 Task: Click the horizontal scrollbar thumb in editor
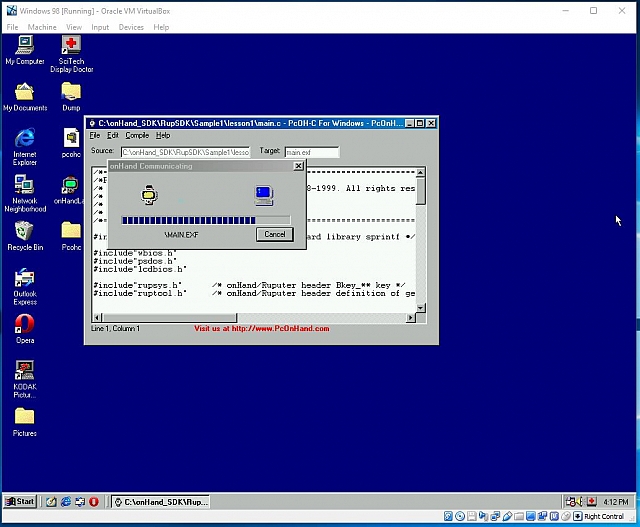coord(169,318)
